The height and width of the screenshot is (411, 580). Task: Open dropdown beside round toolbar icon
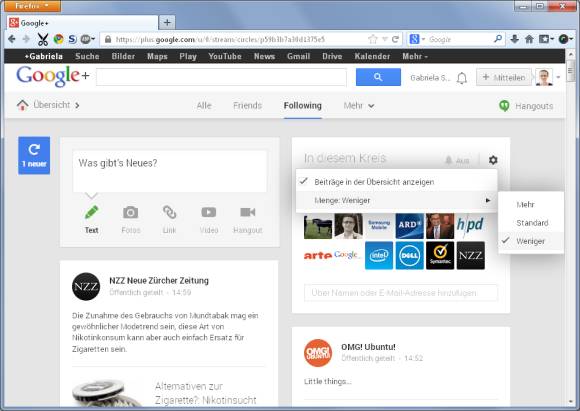tap(571, 39)
